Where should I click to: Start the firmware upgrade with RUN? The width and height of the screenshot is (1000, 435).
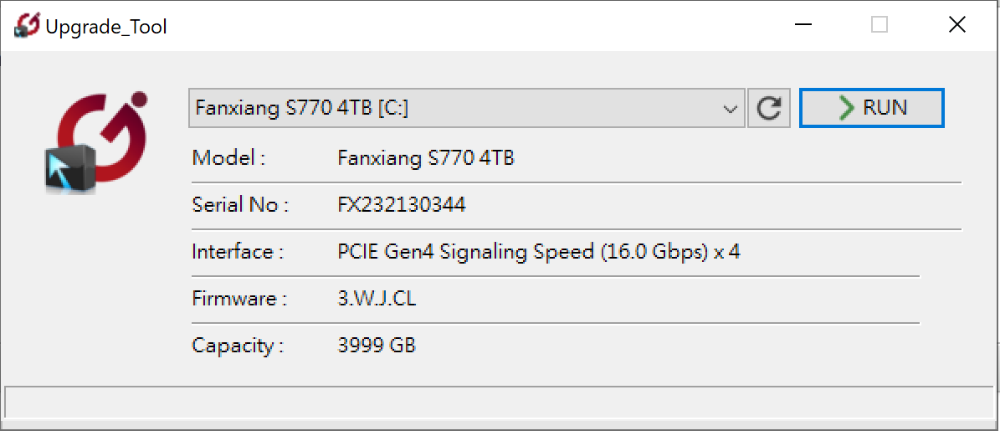pos(871,108)
